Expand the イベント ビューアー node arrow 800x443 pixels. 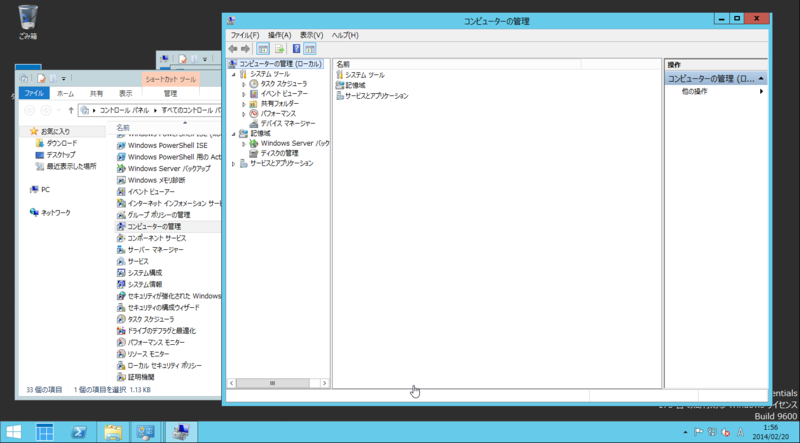pyautogui.click(x=244, y=94)
